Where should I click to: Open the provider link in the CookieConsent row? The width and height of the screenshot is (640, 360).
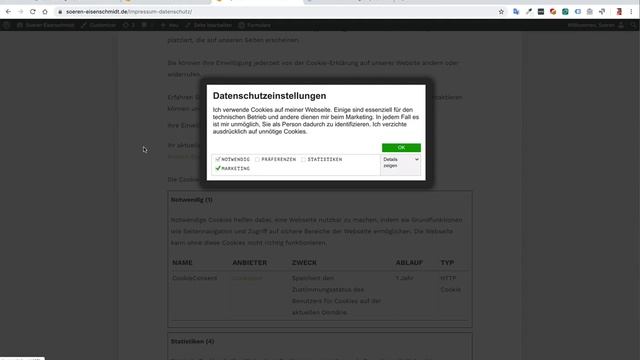coord(247,278)
